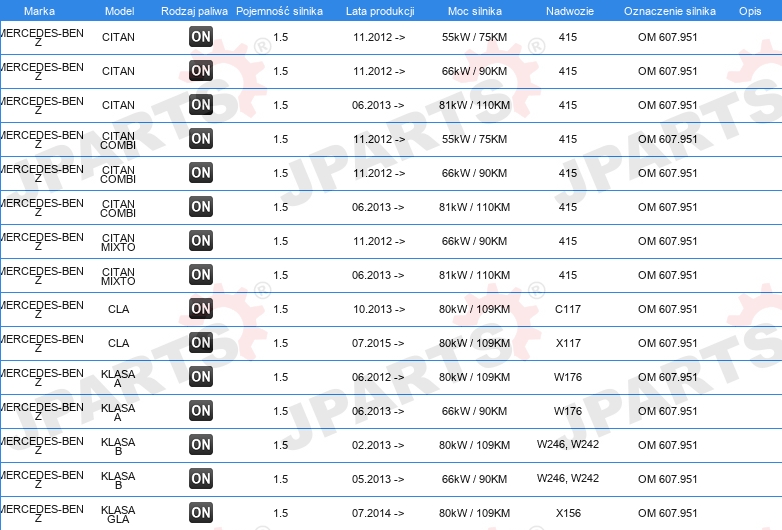Click the Opis column header
The height and width of the screenshot is (530, 782).
[x=750, y=11]
